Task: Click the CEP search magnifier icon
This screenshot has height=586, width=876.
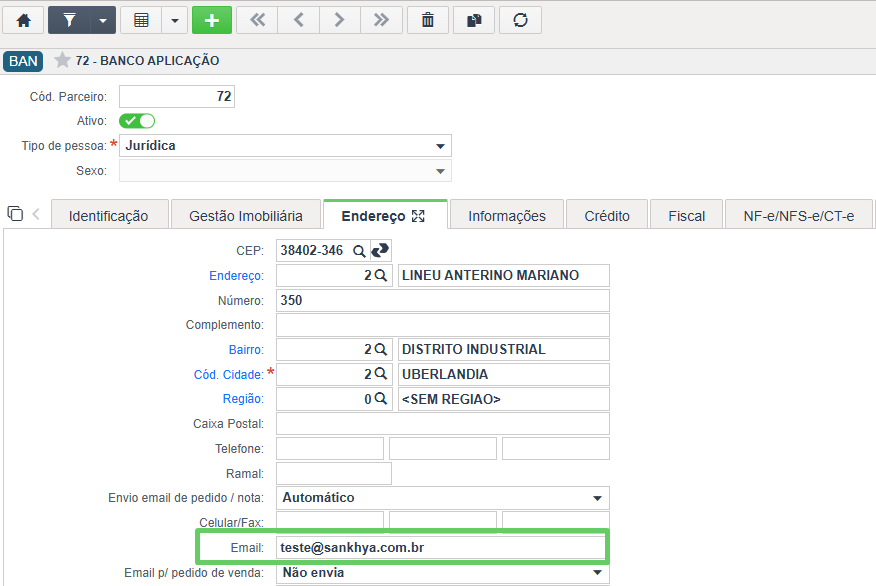Action: (x=359, y=249)
